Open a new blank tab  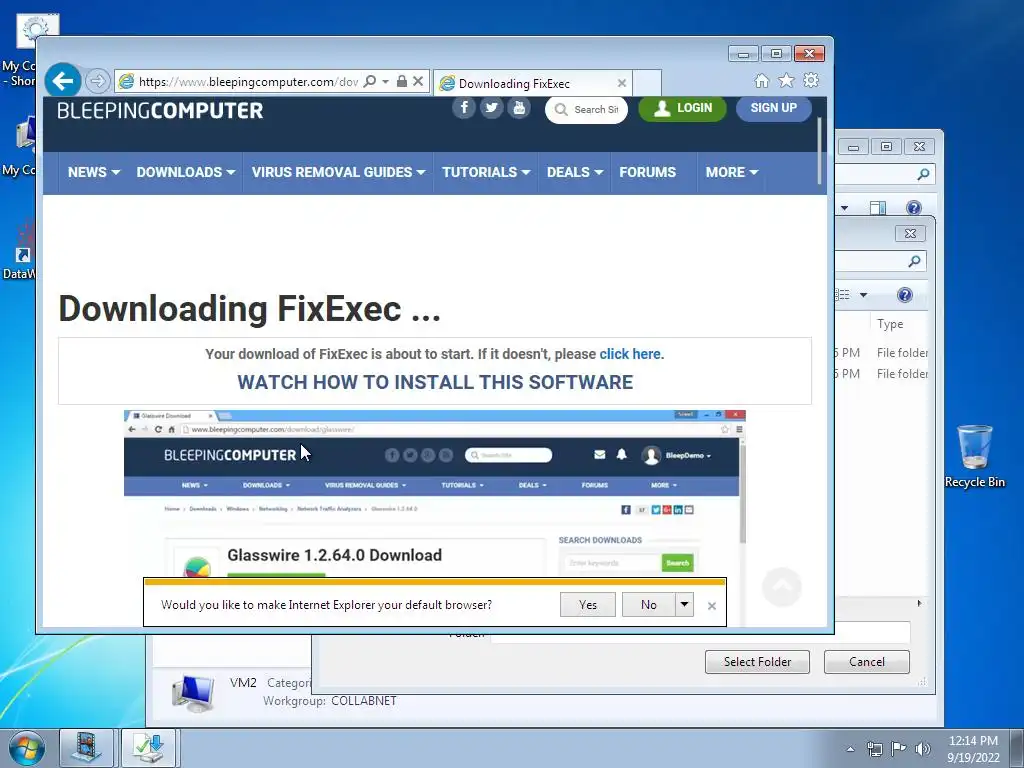pyautogui.click(x=647, y=84)
